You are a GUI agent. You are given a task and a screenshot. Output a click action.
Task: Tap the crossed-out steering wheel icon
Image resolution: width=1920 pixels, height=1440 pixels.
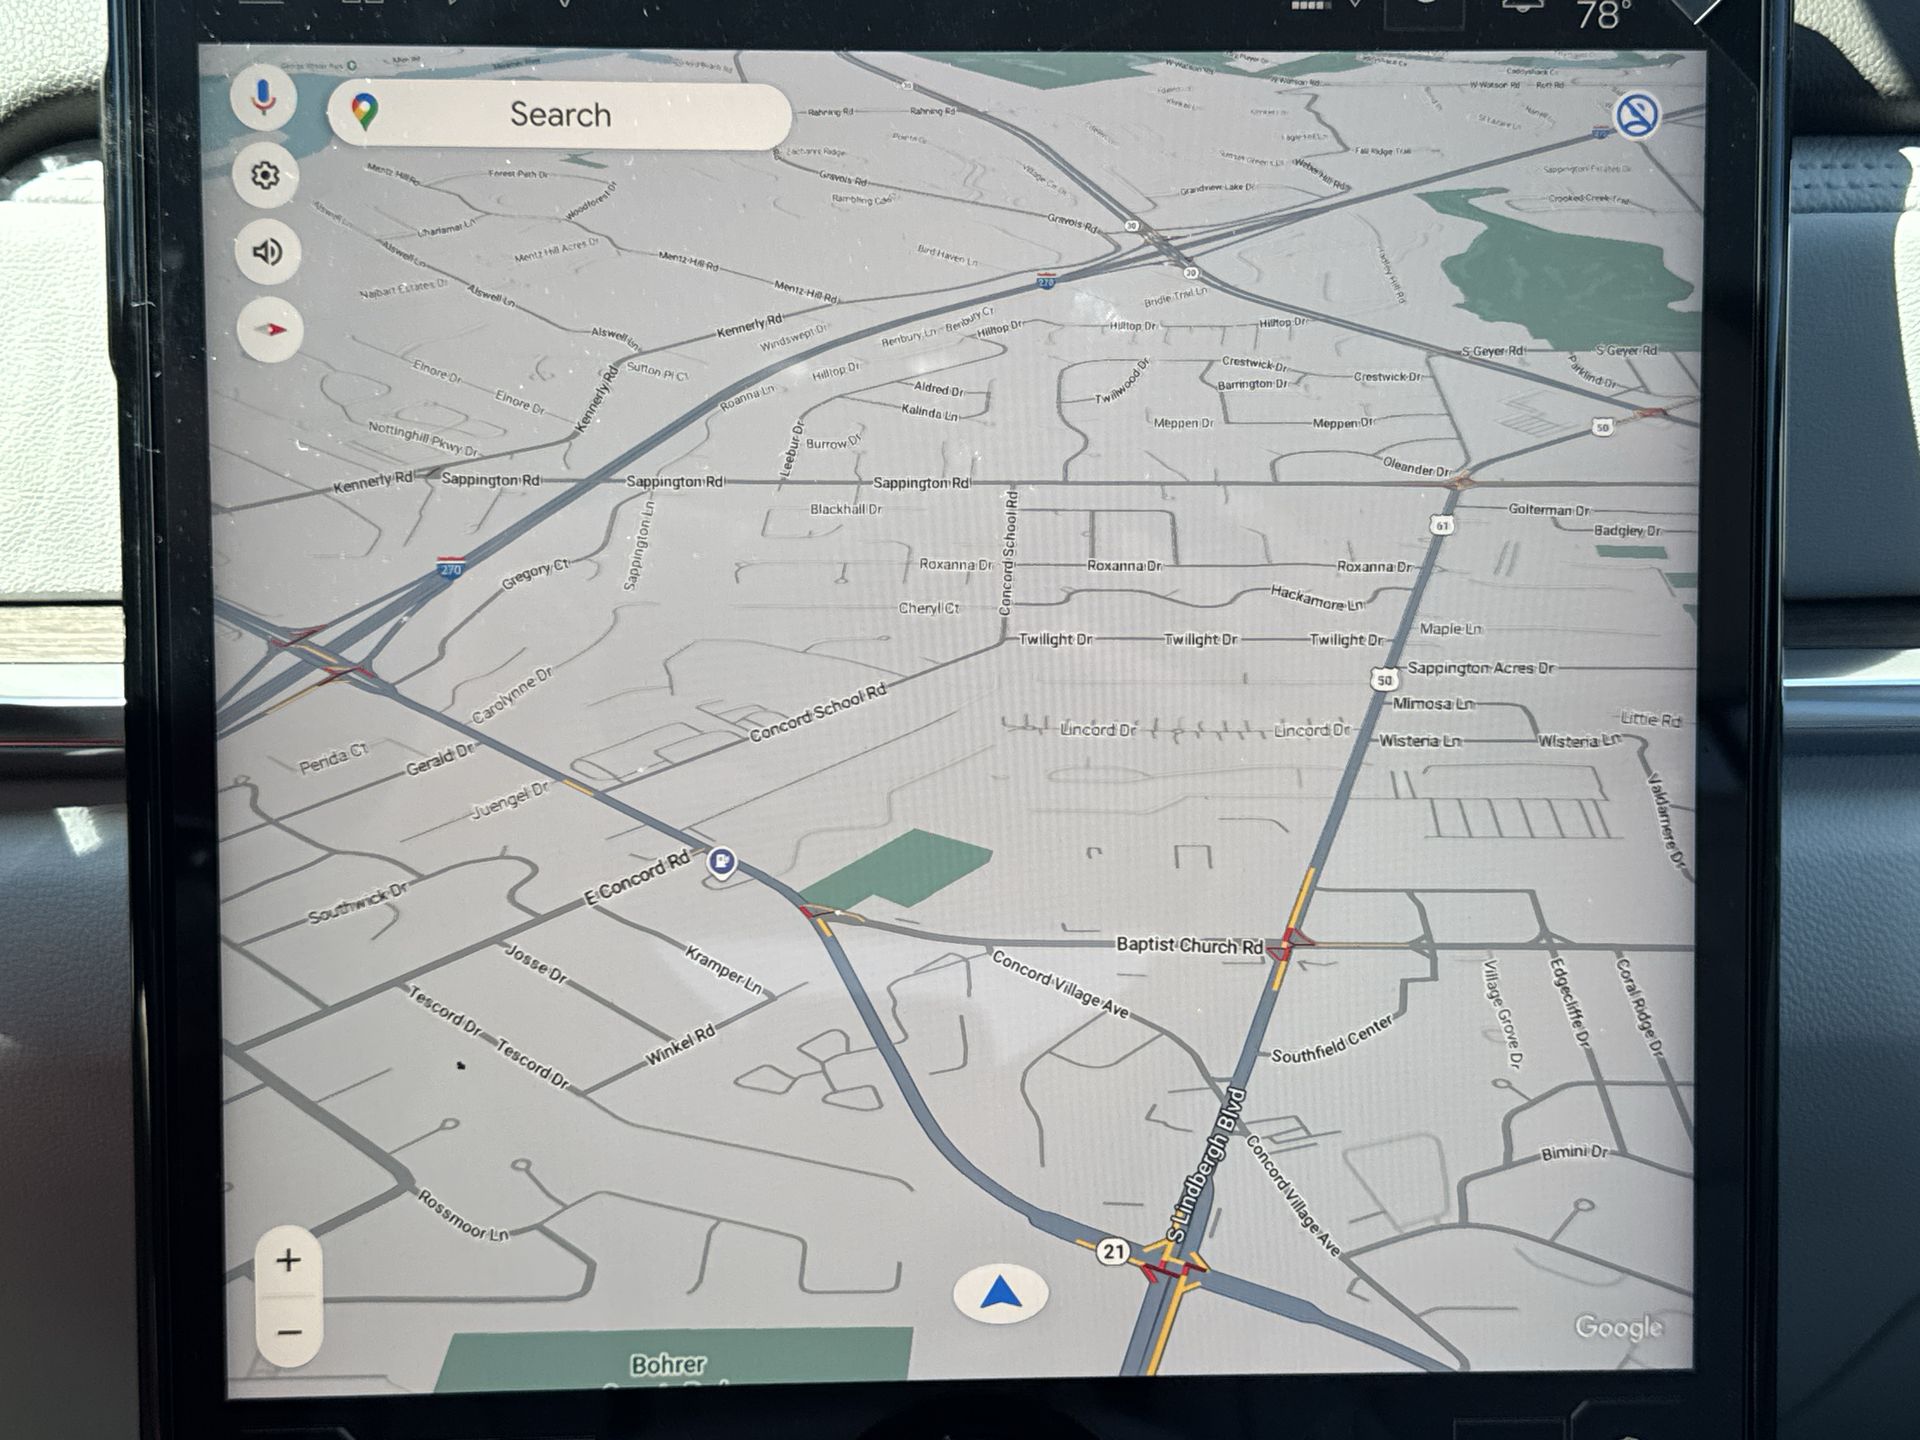(x=1637, y=116)
